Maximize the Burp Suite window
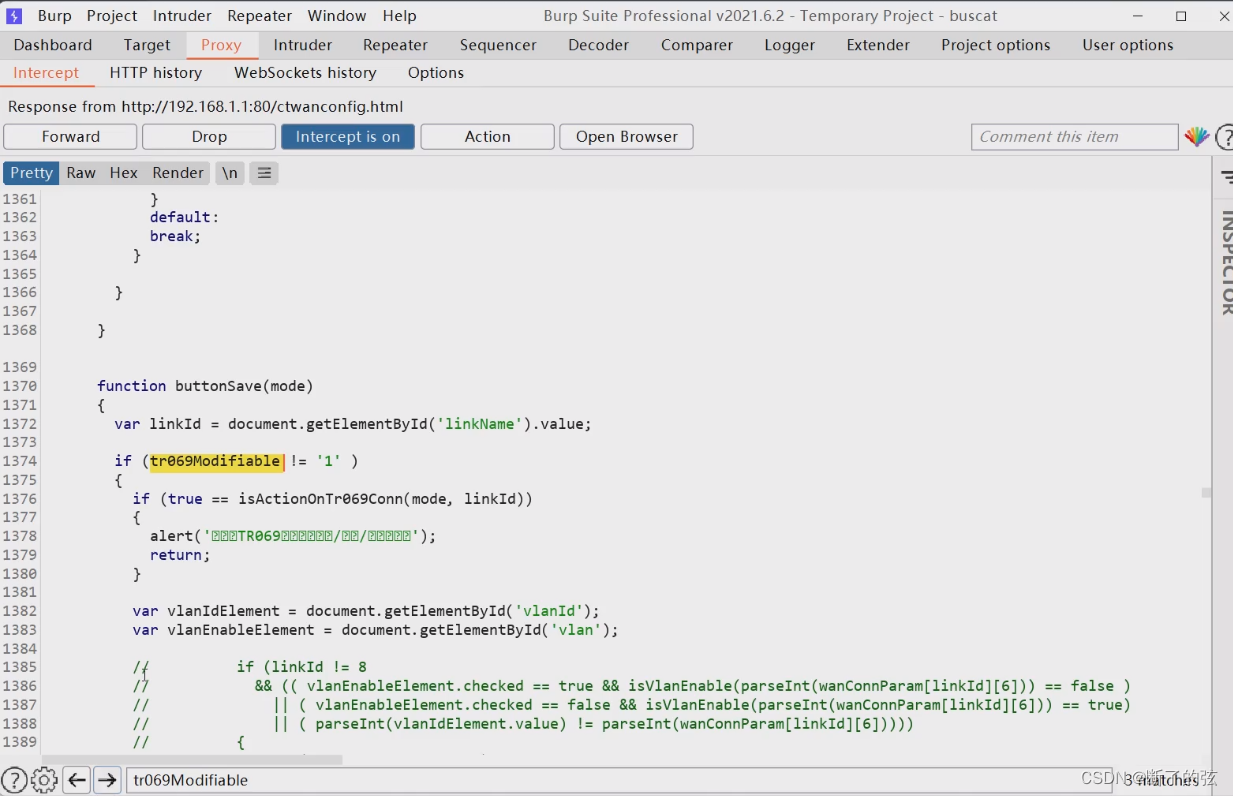Screen dimensions: 1233x796 (x=1181, y=16)
